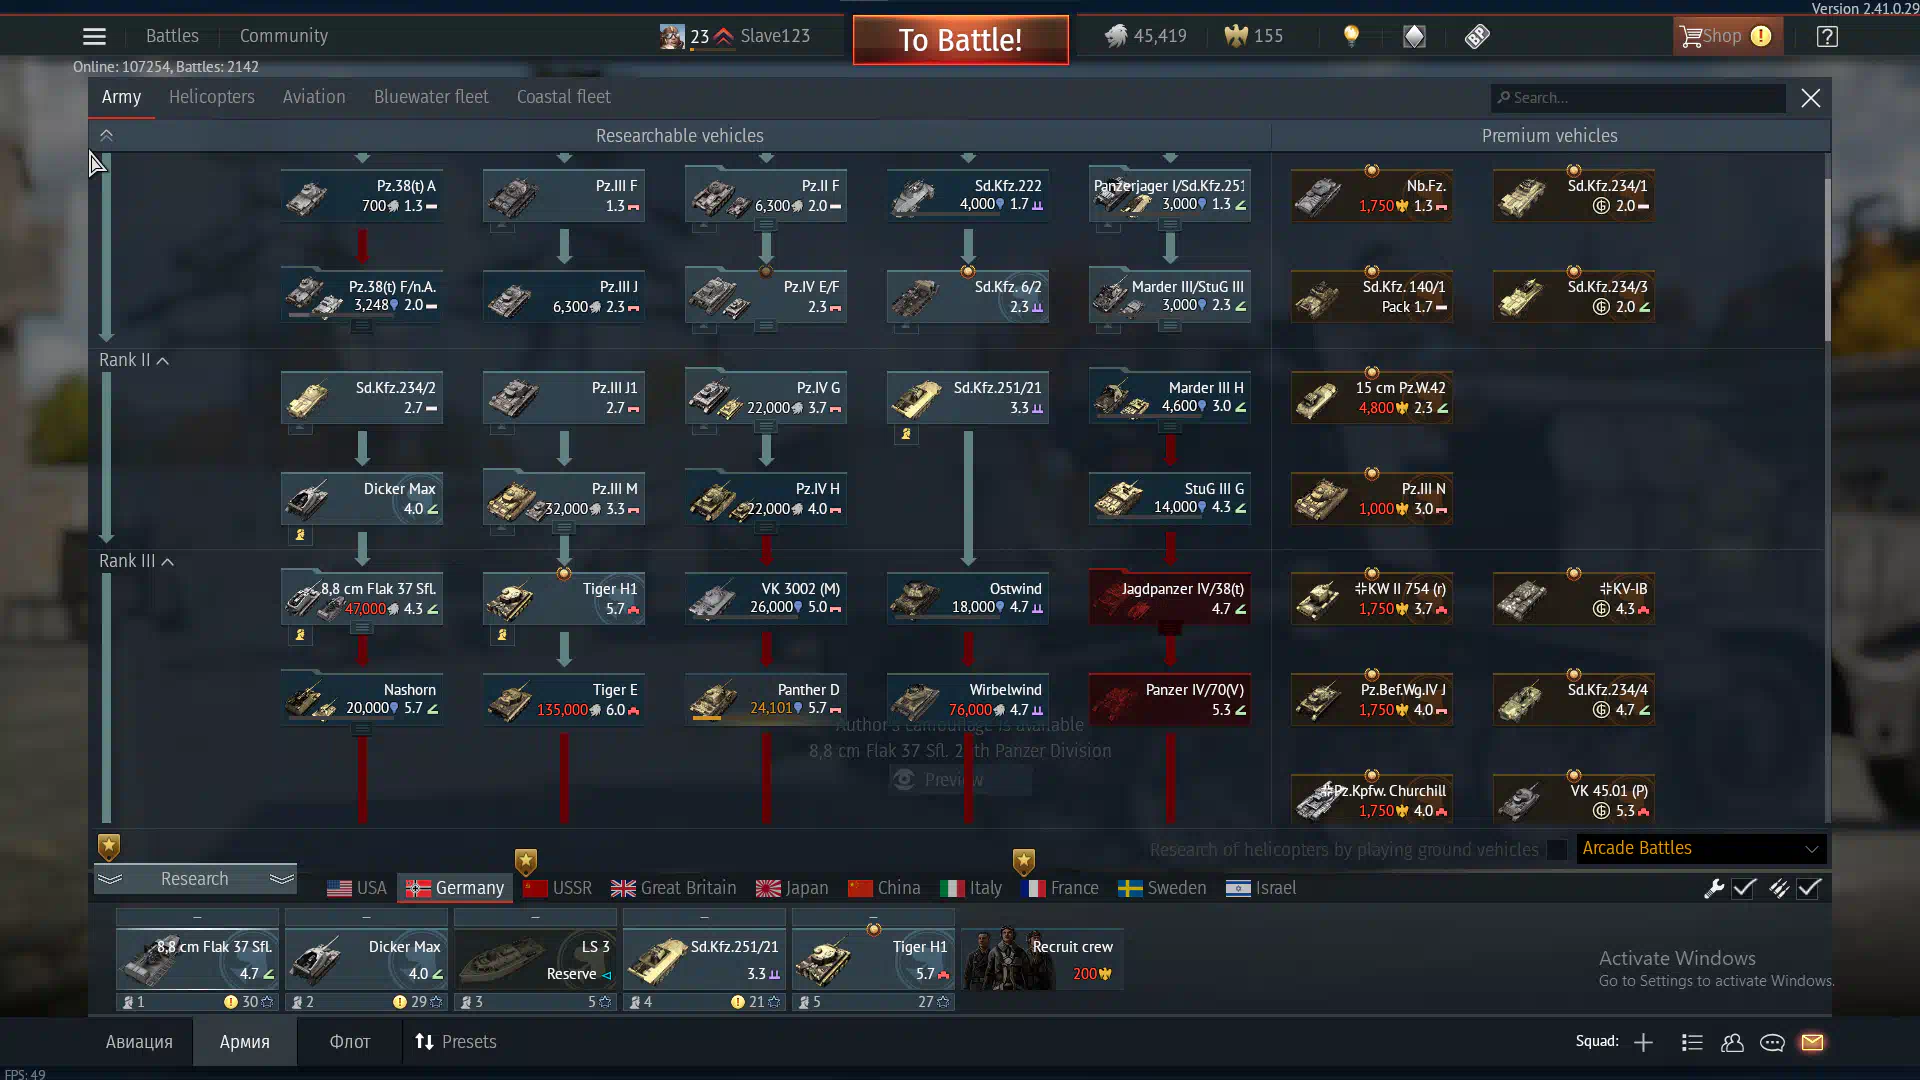Close the research tree window
Image resolution: width=1920 pixels, height=1080 pixels.
(1811, 98)
